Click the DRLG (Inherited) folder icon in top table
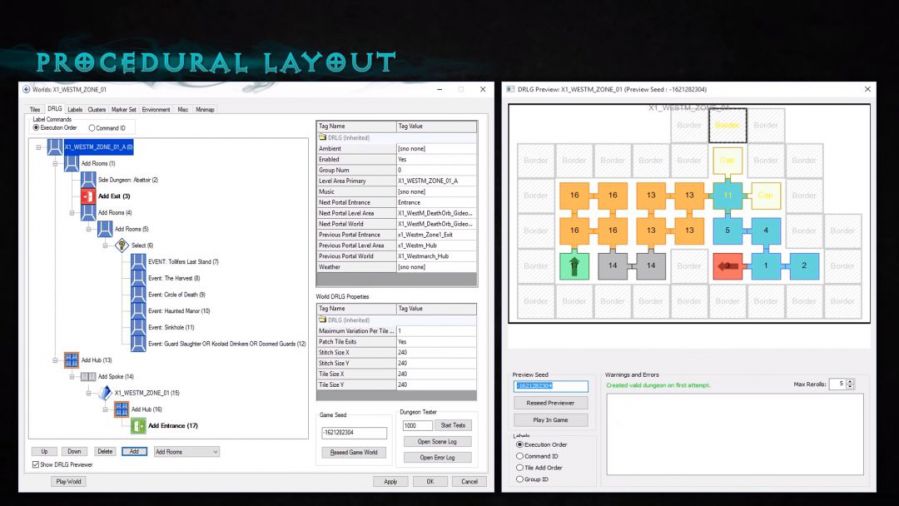The height and width of the screenshot is (506, 899). coord(322,138)
